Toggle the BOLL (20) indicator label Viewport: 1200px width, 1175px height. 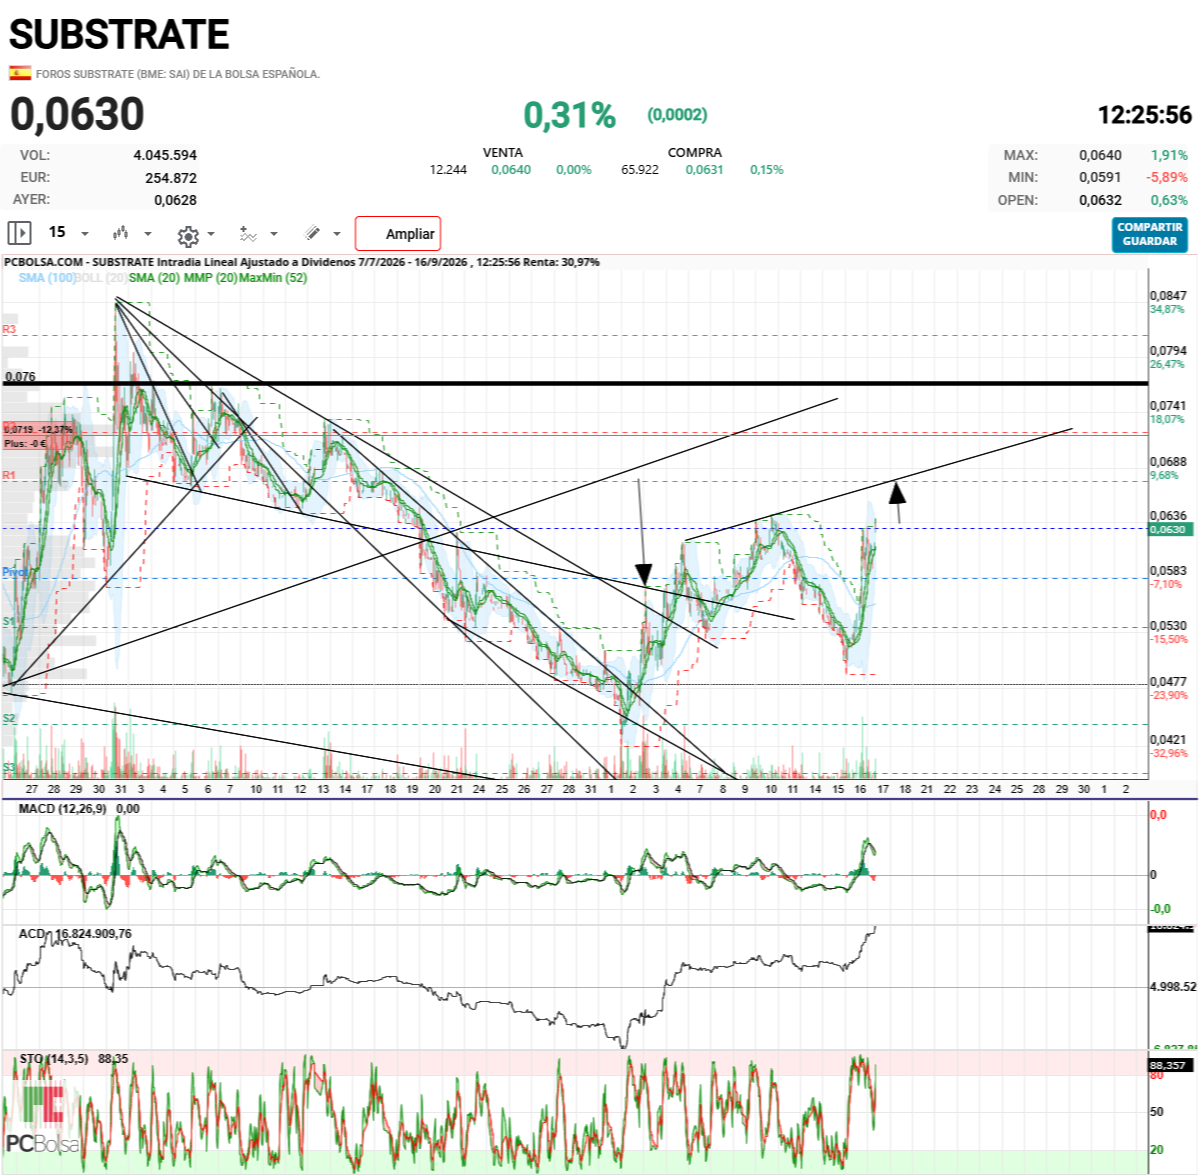pyautogui.click(x=101, y=278)
